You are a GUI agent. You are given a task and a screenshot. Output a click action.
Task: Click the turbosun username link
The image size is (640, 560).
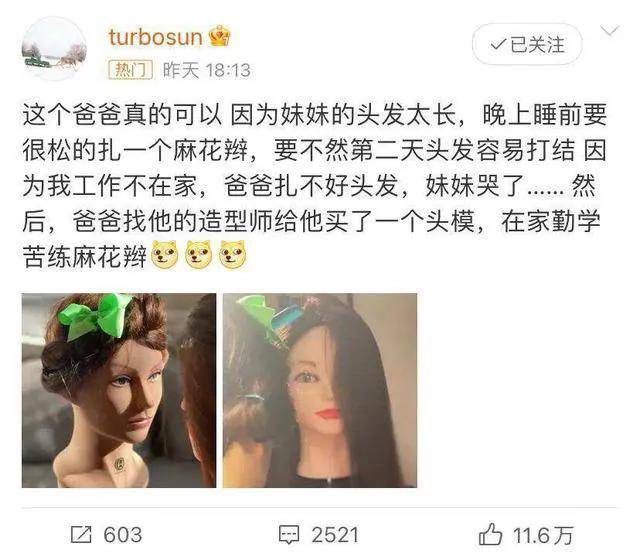[156, 37]
